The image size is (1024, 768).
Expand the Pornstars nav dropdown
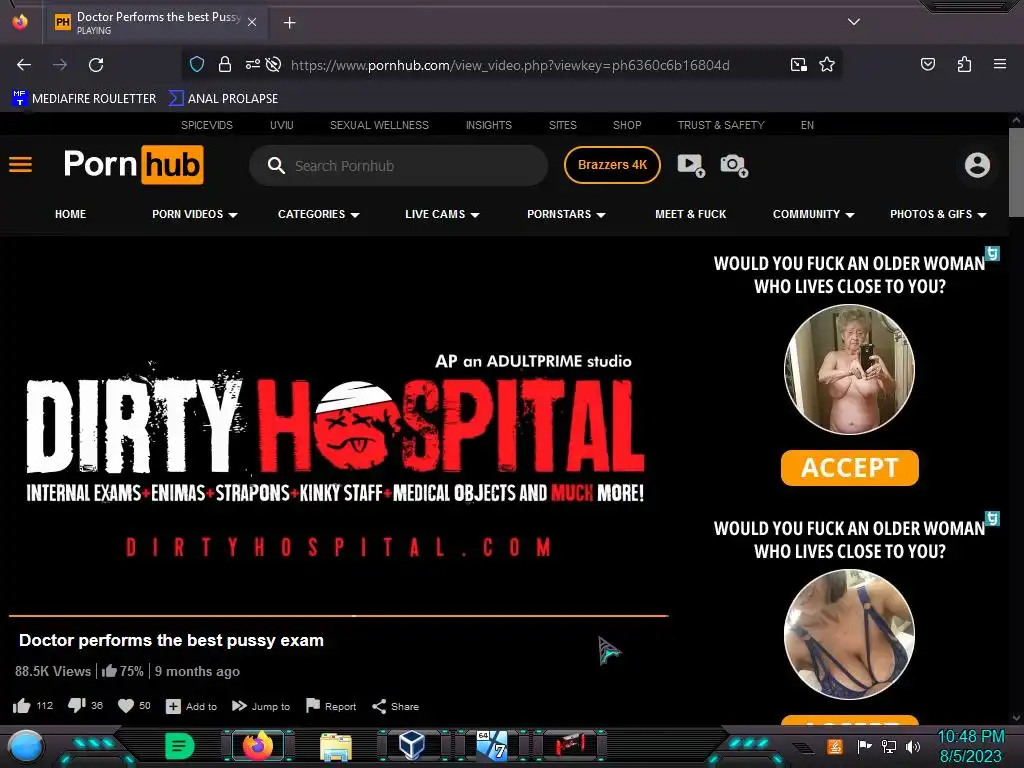(x=566, y=214)
